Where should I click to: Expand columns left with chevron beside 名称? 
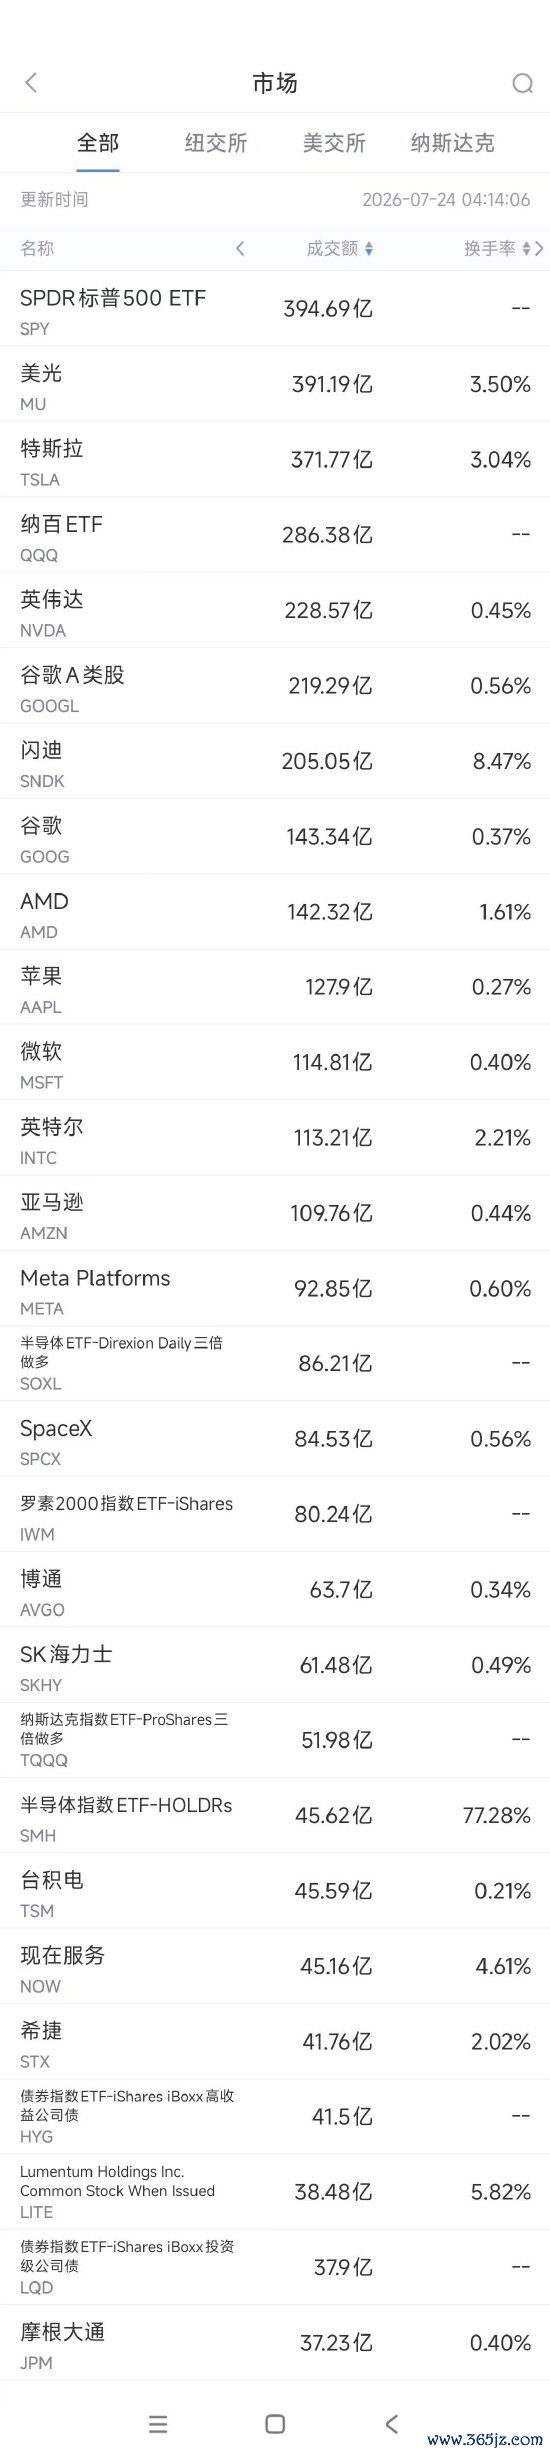click(240, 249)
